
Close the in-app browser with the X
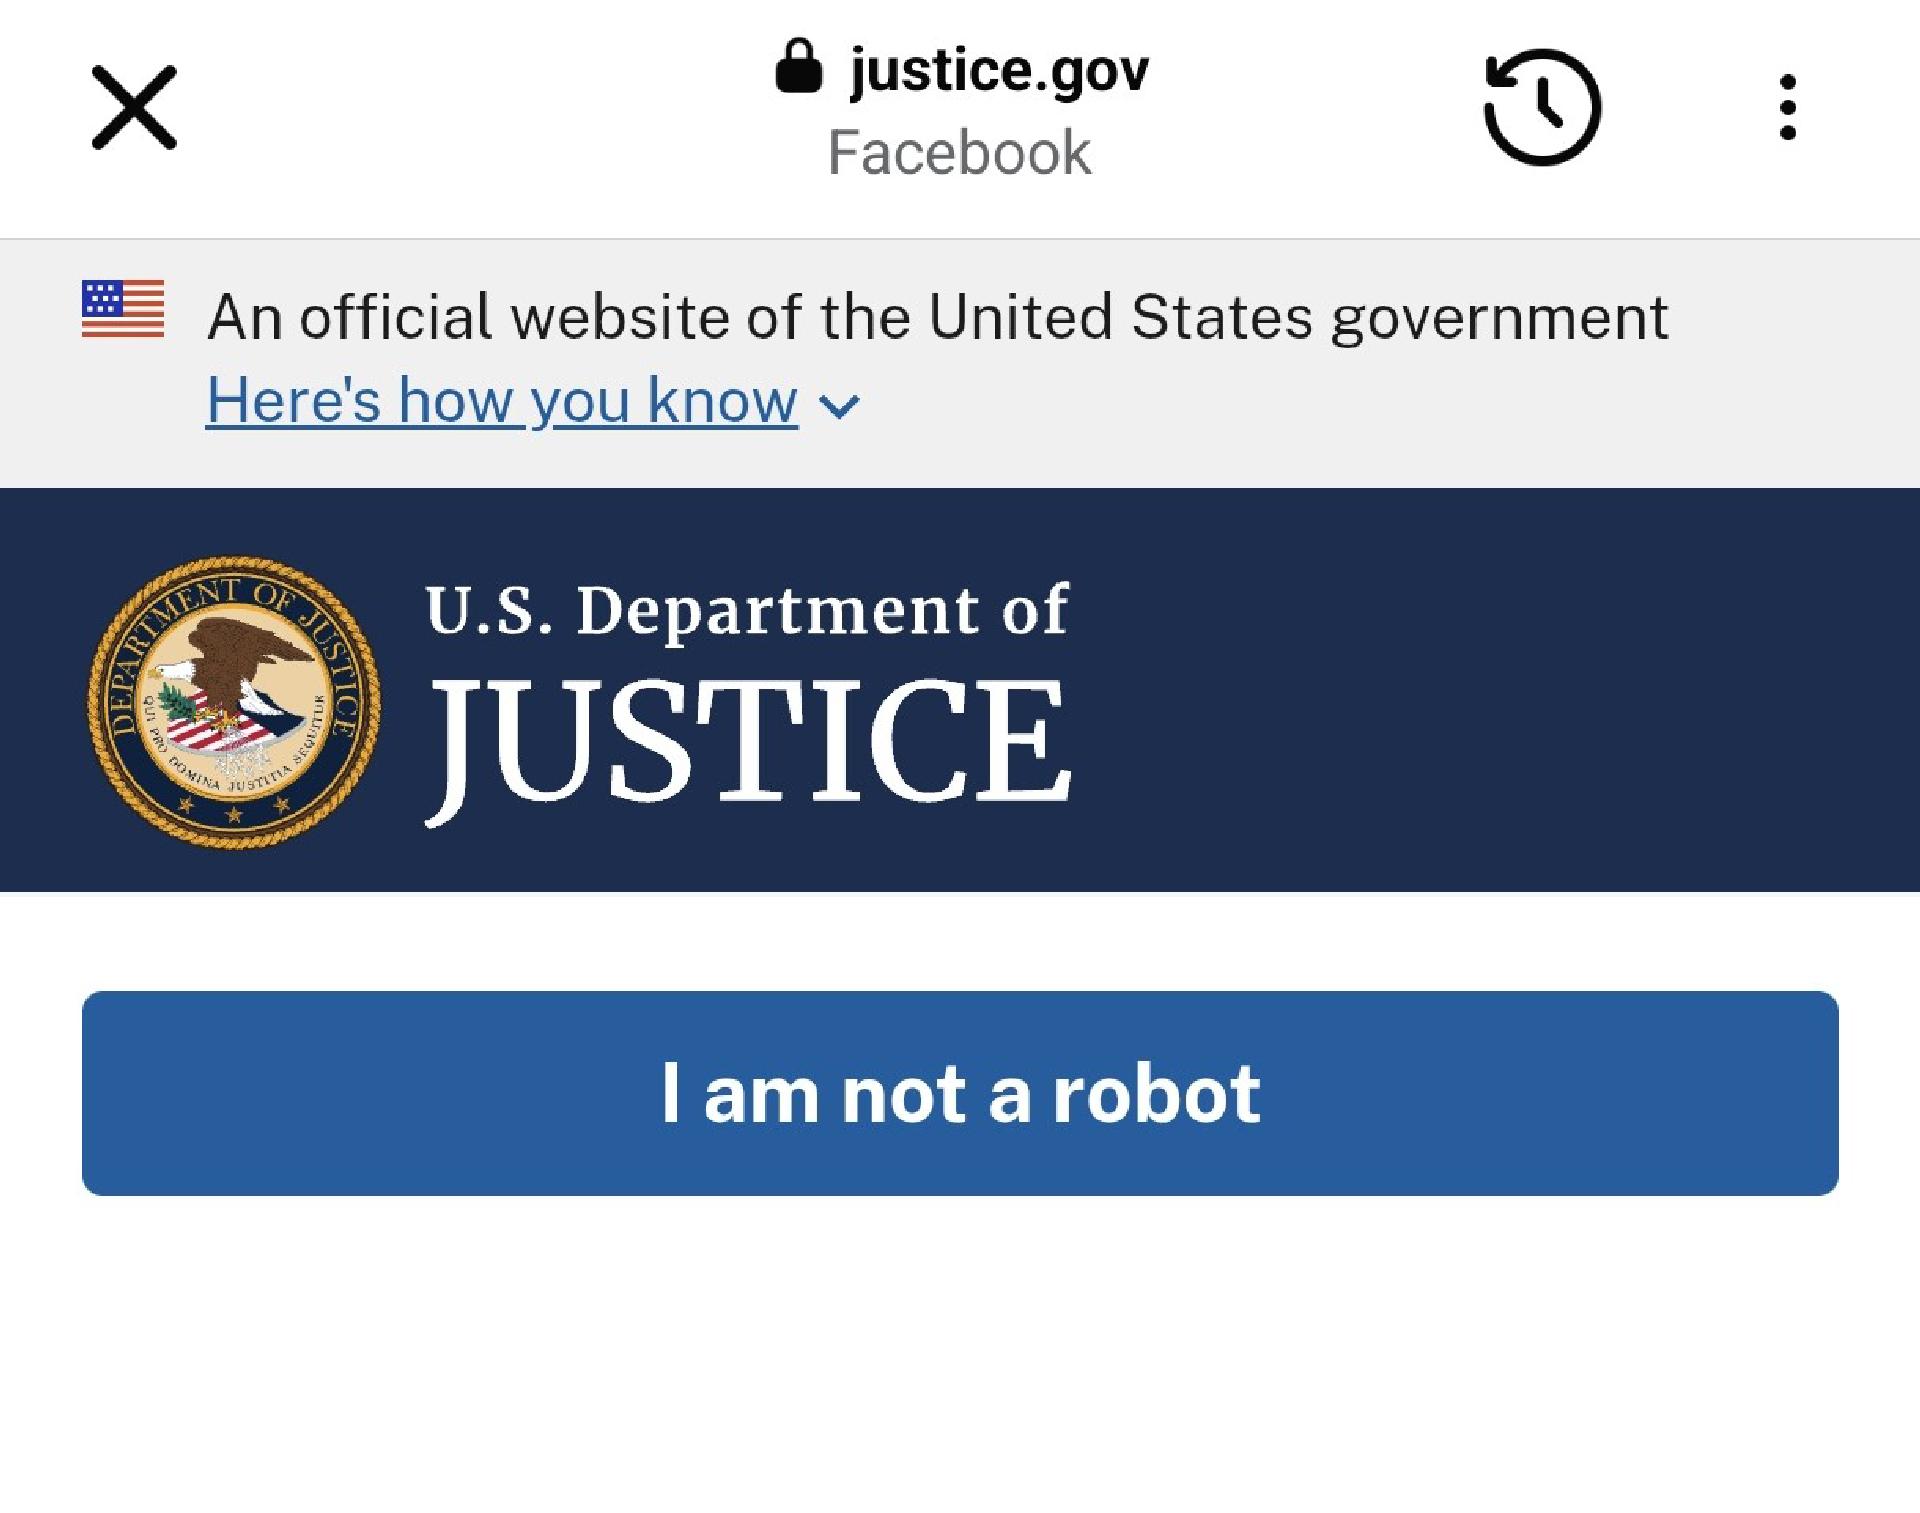click(x=134, y=108)
